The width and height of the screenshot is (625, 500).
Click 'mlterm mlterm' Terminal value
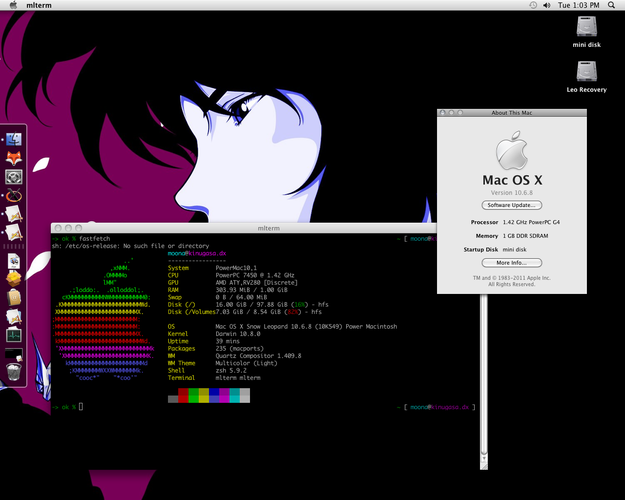[x=238, y=378]
